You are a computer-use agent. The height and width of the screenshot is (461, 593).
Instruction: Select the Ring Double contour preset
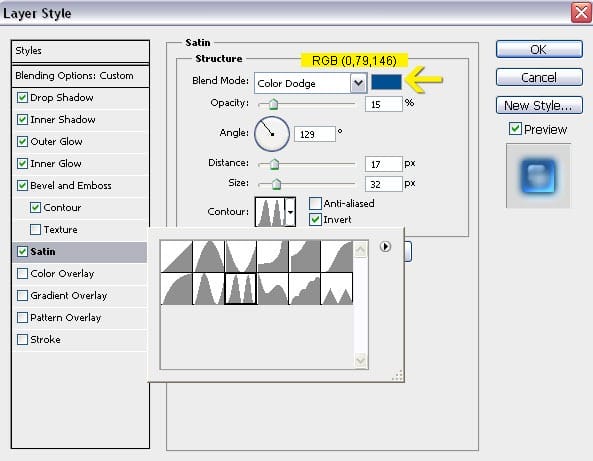pos(241,289)
